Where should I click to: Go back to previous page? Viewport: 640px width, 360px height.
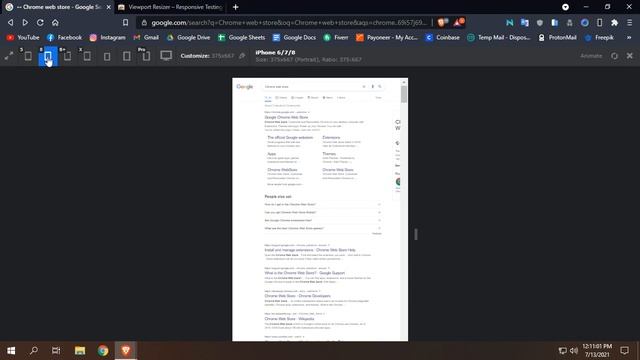tap(11, 22)
